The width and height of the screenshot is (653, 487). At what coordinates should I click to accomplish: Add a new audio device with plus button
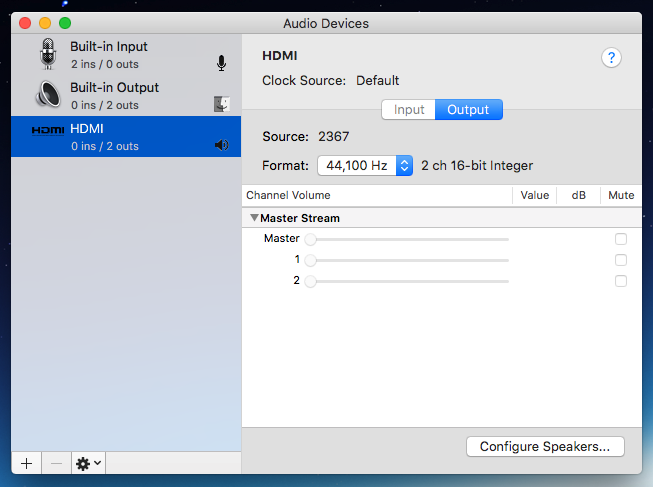pos(26,463)
